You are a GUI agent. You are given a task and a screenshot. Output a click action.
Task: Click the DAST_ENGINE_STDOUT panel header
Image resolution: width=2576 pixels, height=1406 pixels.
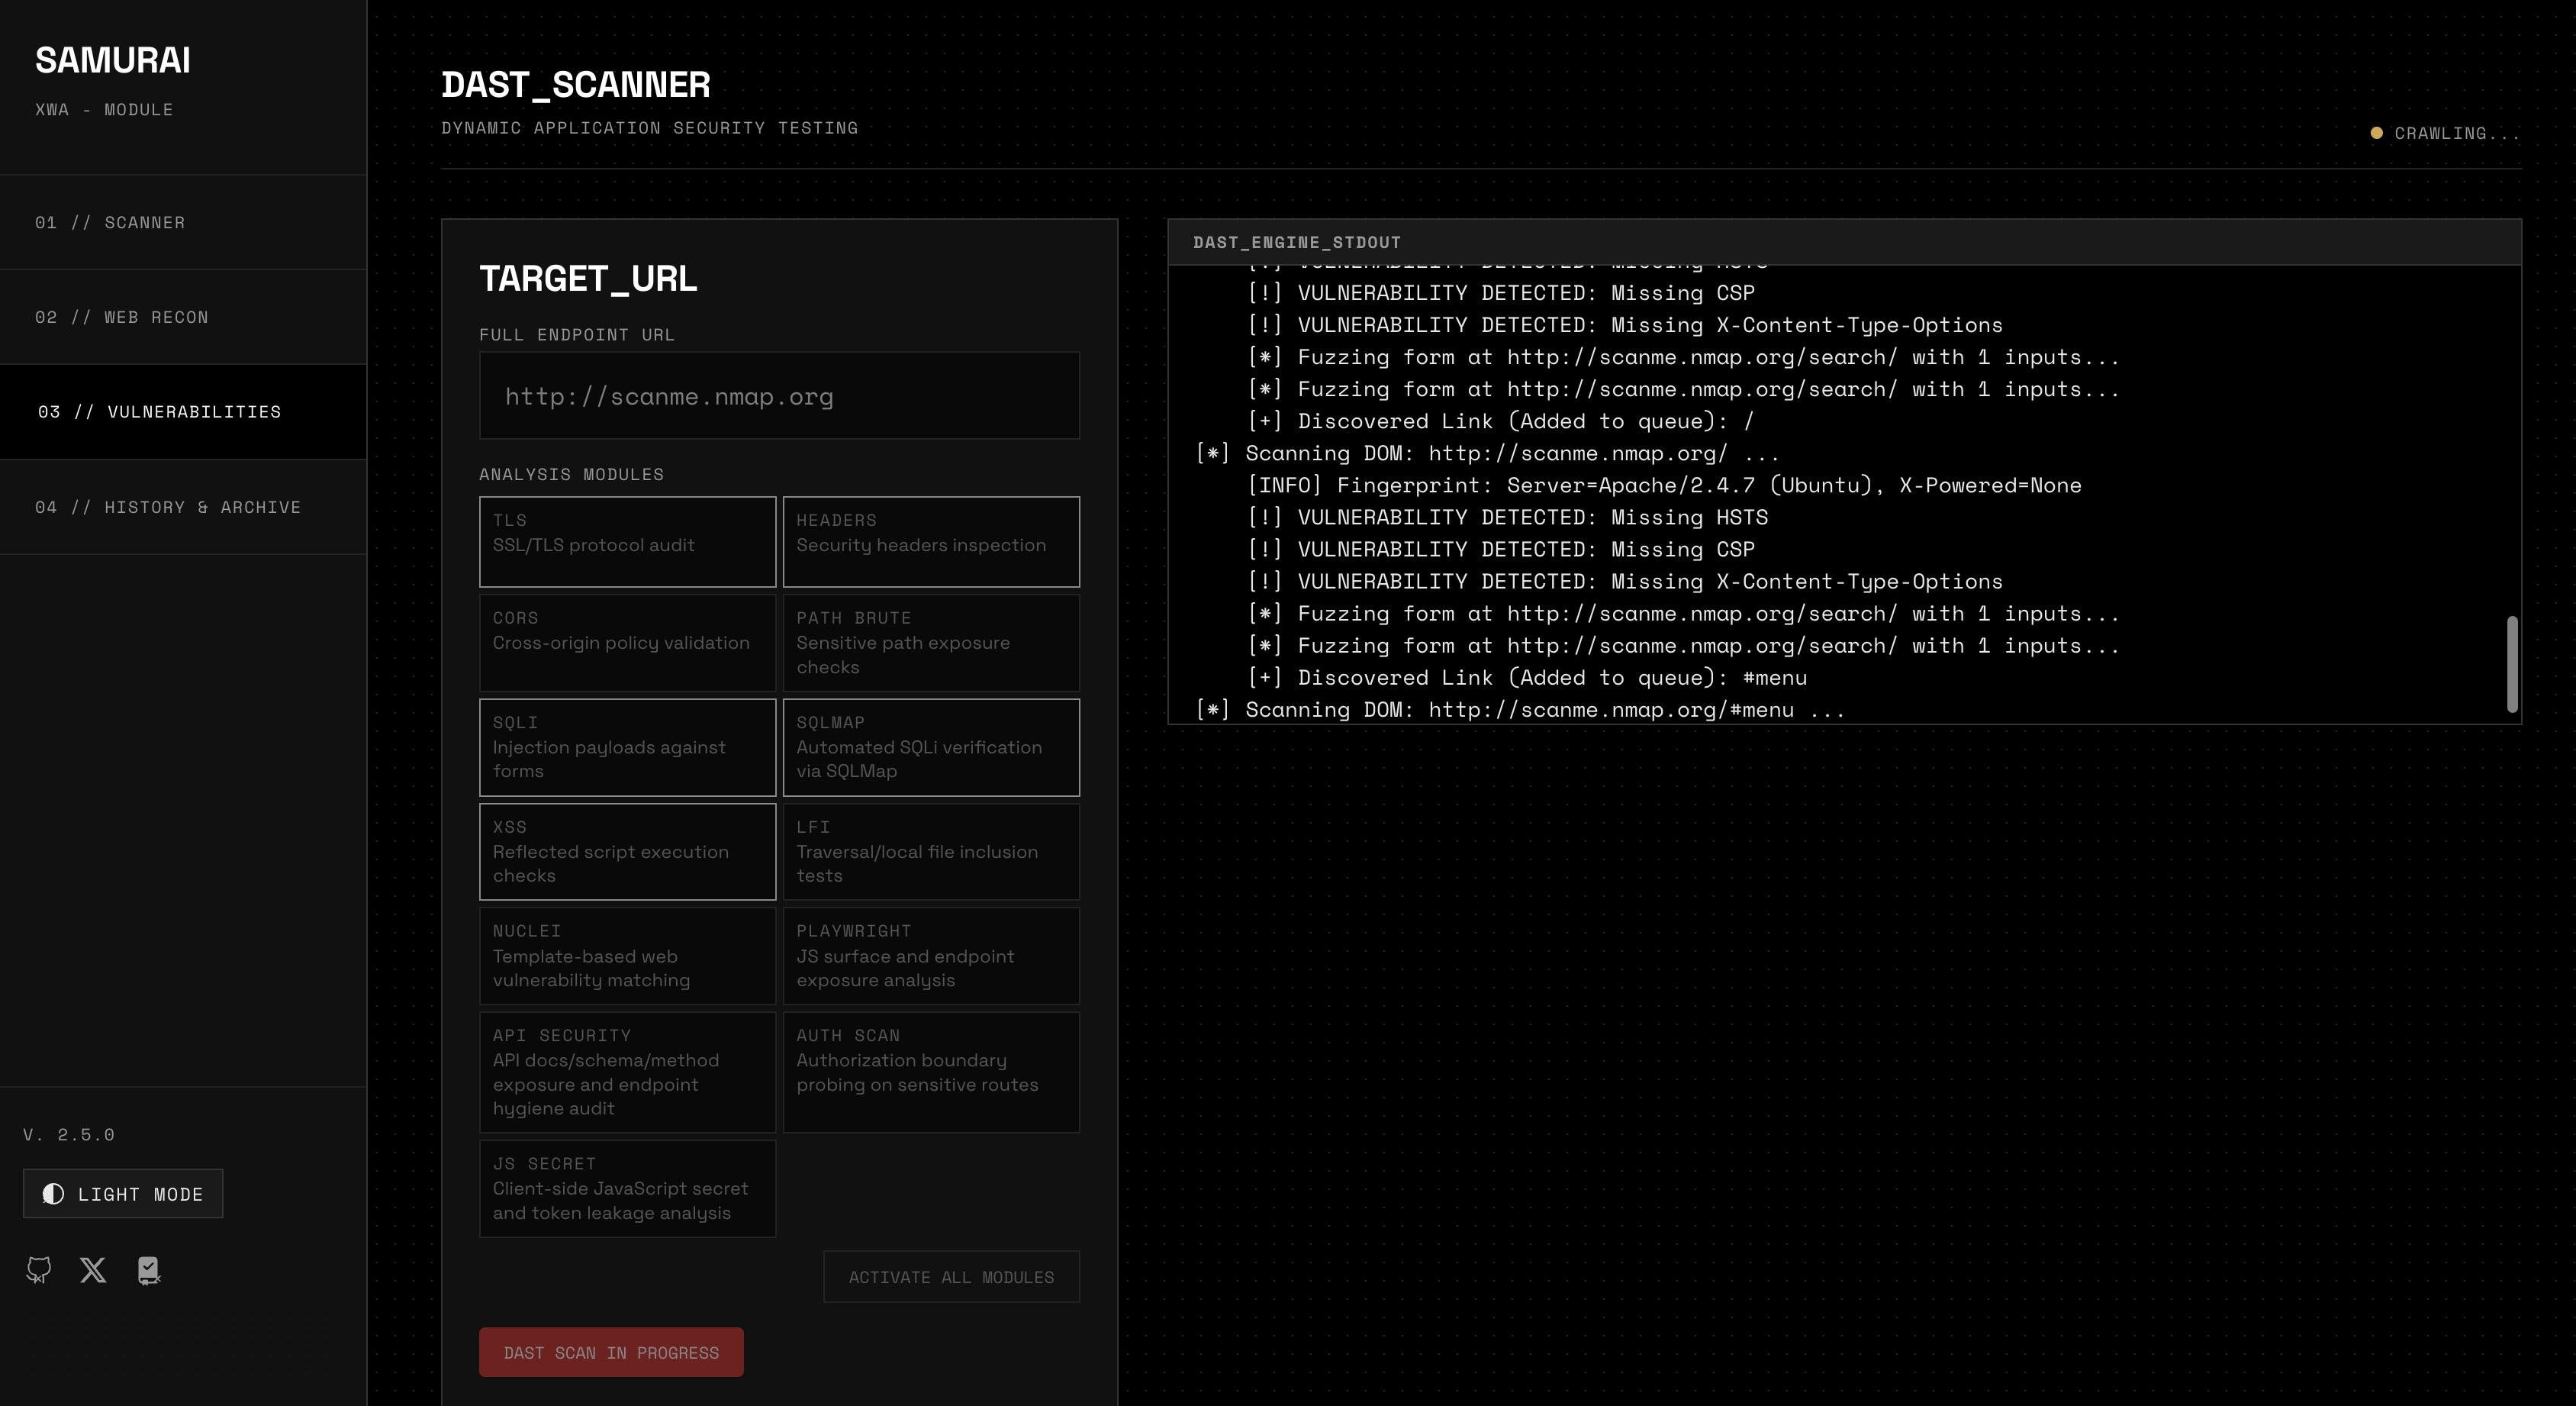click(x=1844, y=242)
